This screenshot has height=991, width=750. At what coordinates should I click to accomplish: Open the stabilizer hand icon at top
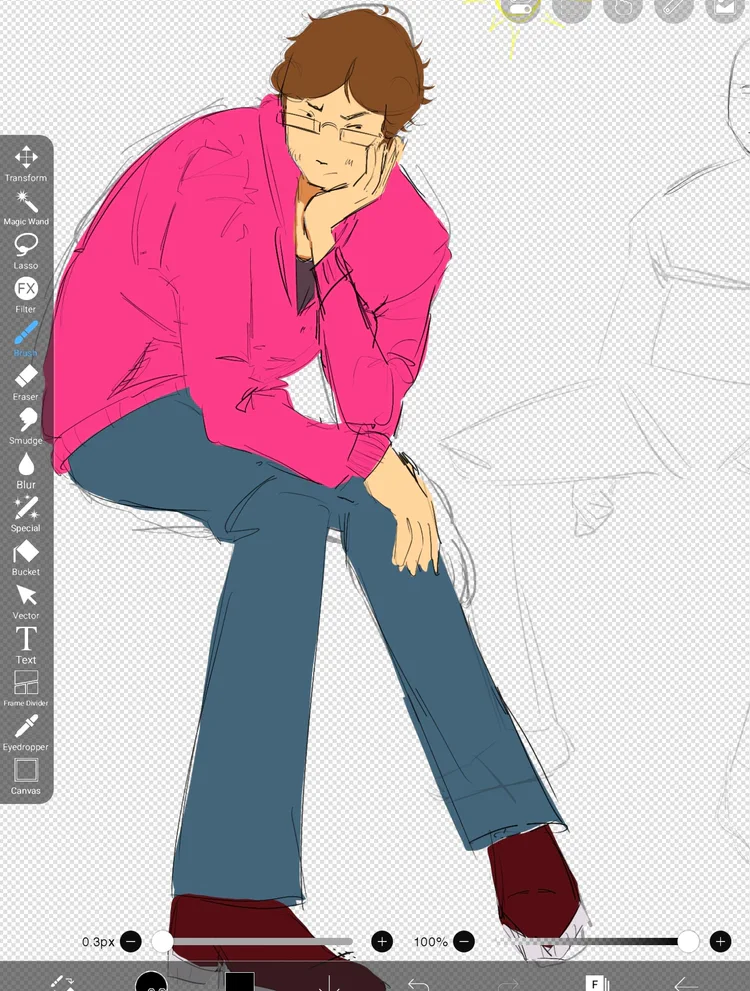point(622,9)
